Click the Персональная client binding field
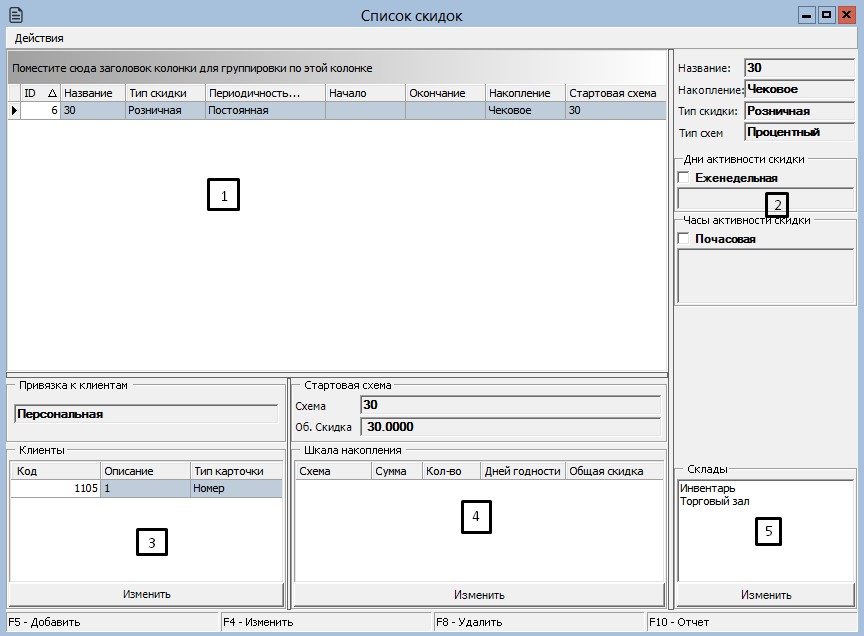 coord(146,413)
